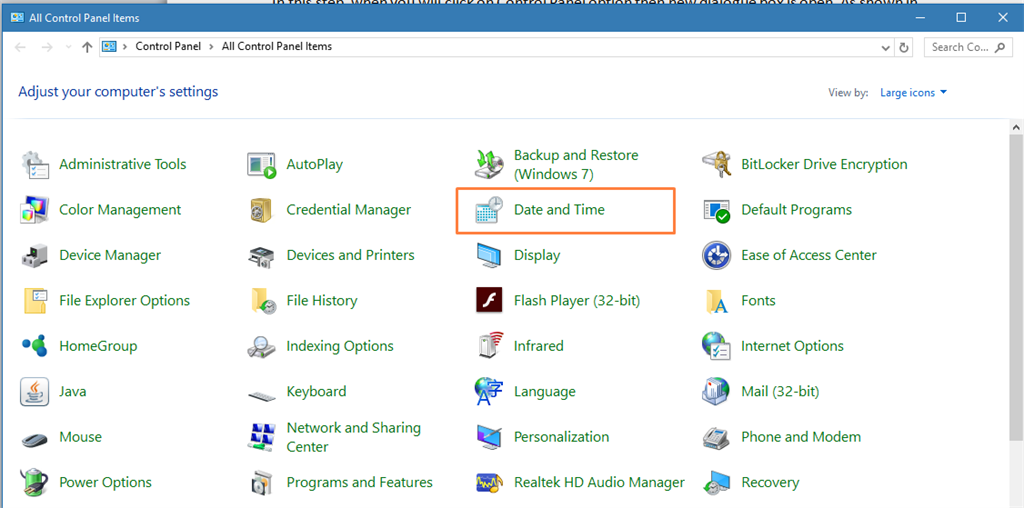
Task: Click the Credential Manager safe icon
Action: pos(262,210)
